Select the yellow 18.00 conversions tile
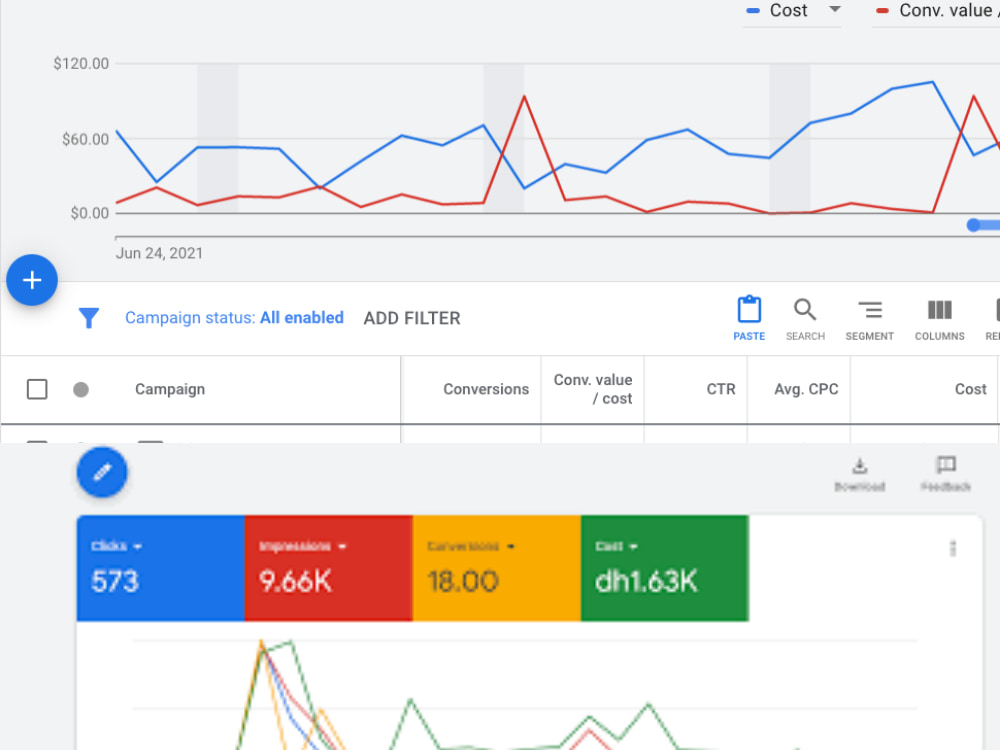Screen dimensions: 1000x750 (497, 568)
